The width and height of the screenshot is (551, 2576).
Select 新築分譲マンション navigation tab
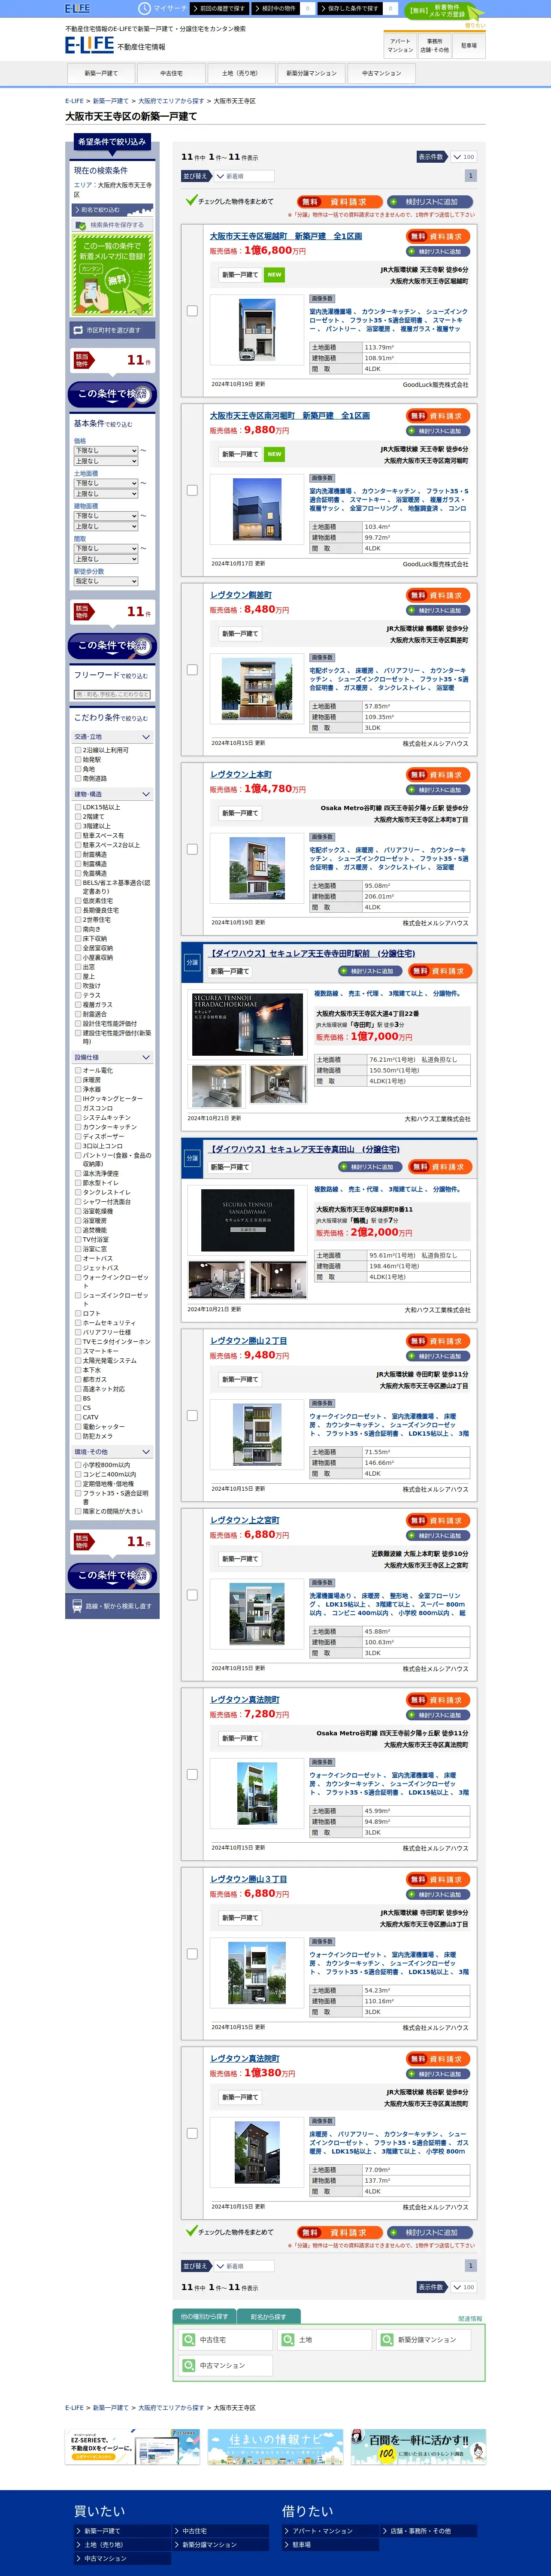pyautogui.click(x=311, y=73)
